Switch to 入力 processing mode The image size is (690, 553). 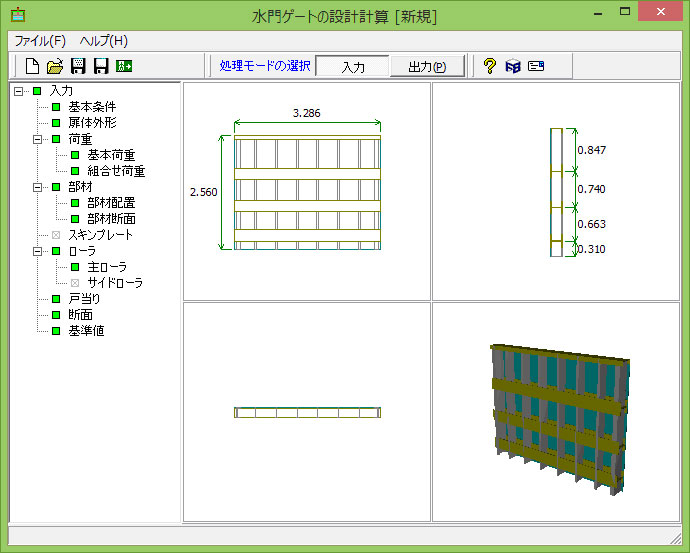(353, 67)
